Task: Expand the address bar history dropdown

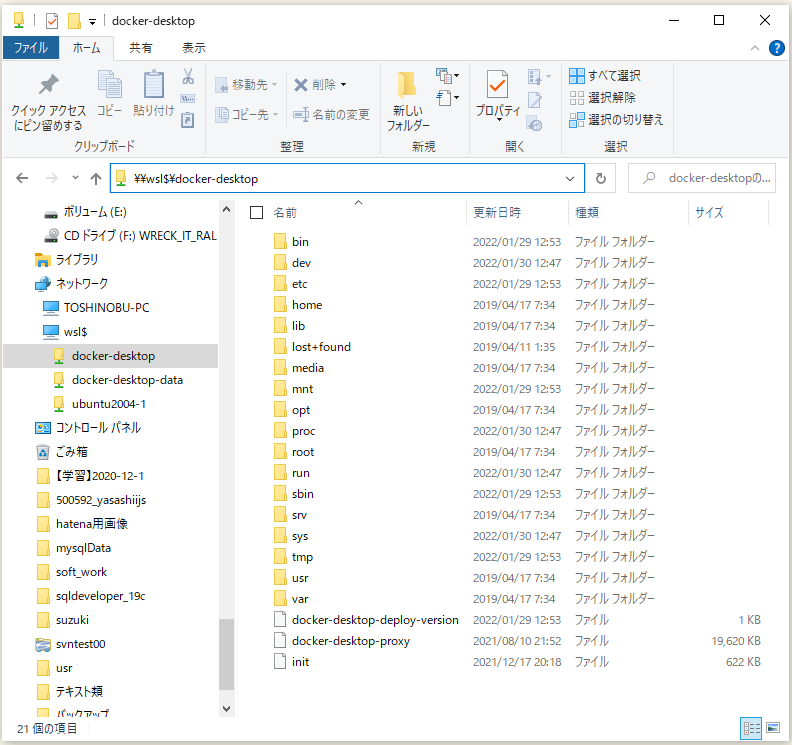Action: click(x=570, y=178)
